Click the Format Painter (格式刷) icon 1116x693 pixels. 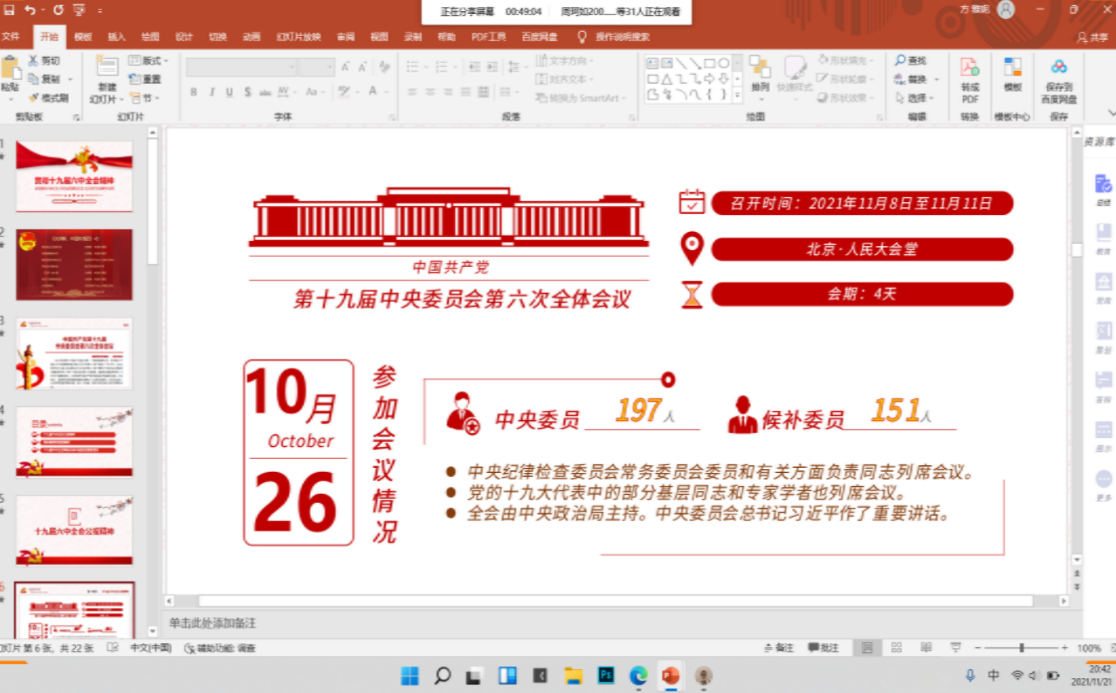coord(35,98)
